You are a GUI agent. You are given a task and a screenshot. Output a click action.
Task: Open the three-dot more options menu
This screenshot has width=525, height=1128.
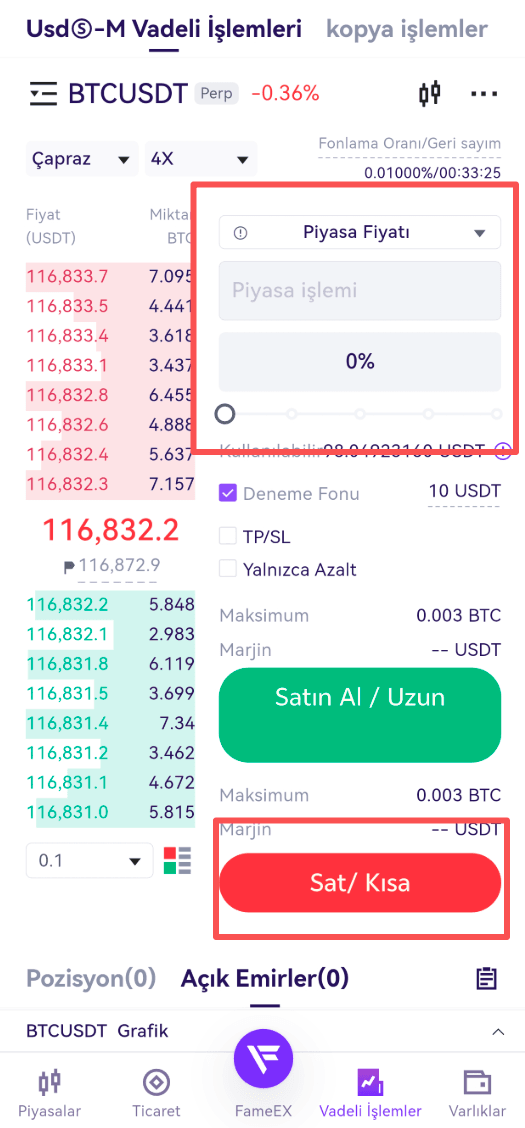coord(483,94)
